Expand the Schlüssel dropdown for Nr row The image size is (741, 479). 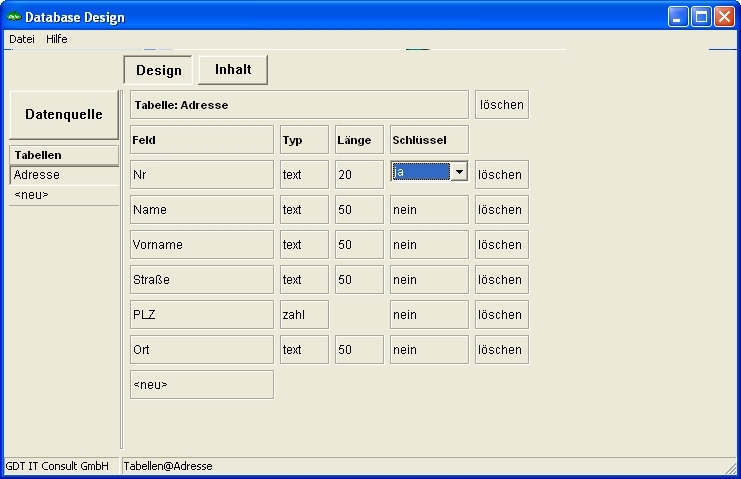458,172
